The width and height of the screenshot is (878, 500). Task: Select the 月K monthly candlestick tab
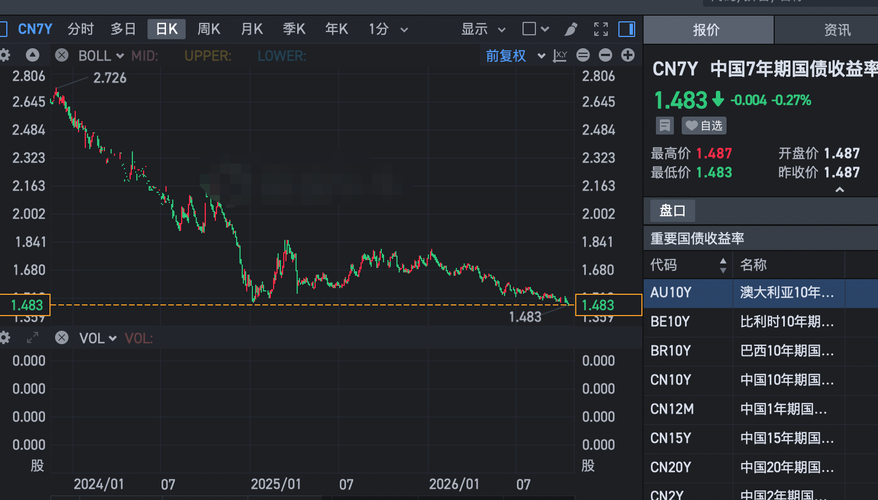click(x=252, y=29)
